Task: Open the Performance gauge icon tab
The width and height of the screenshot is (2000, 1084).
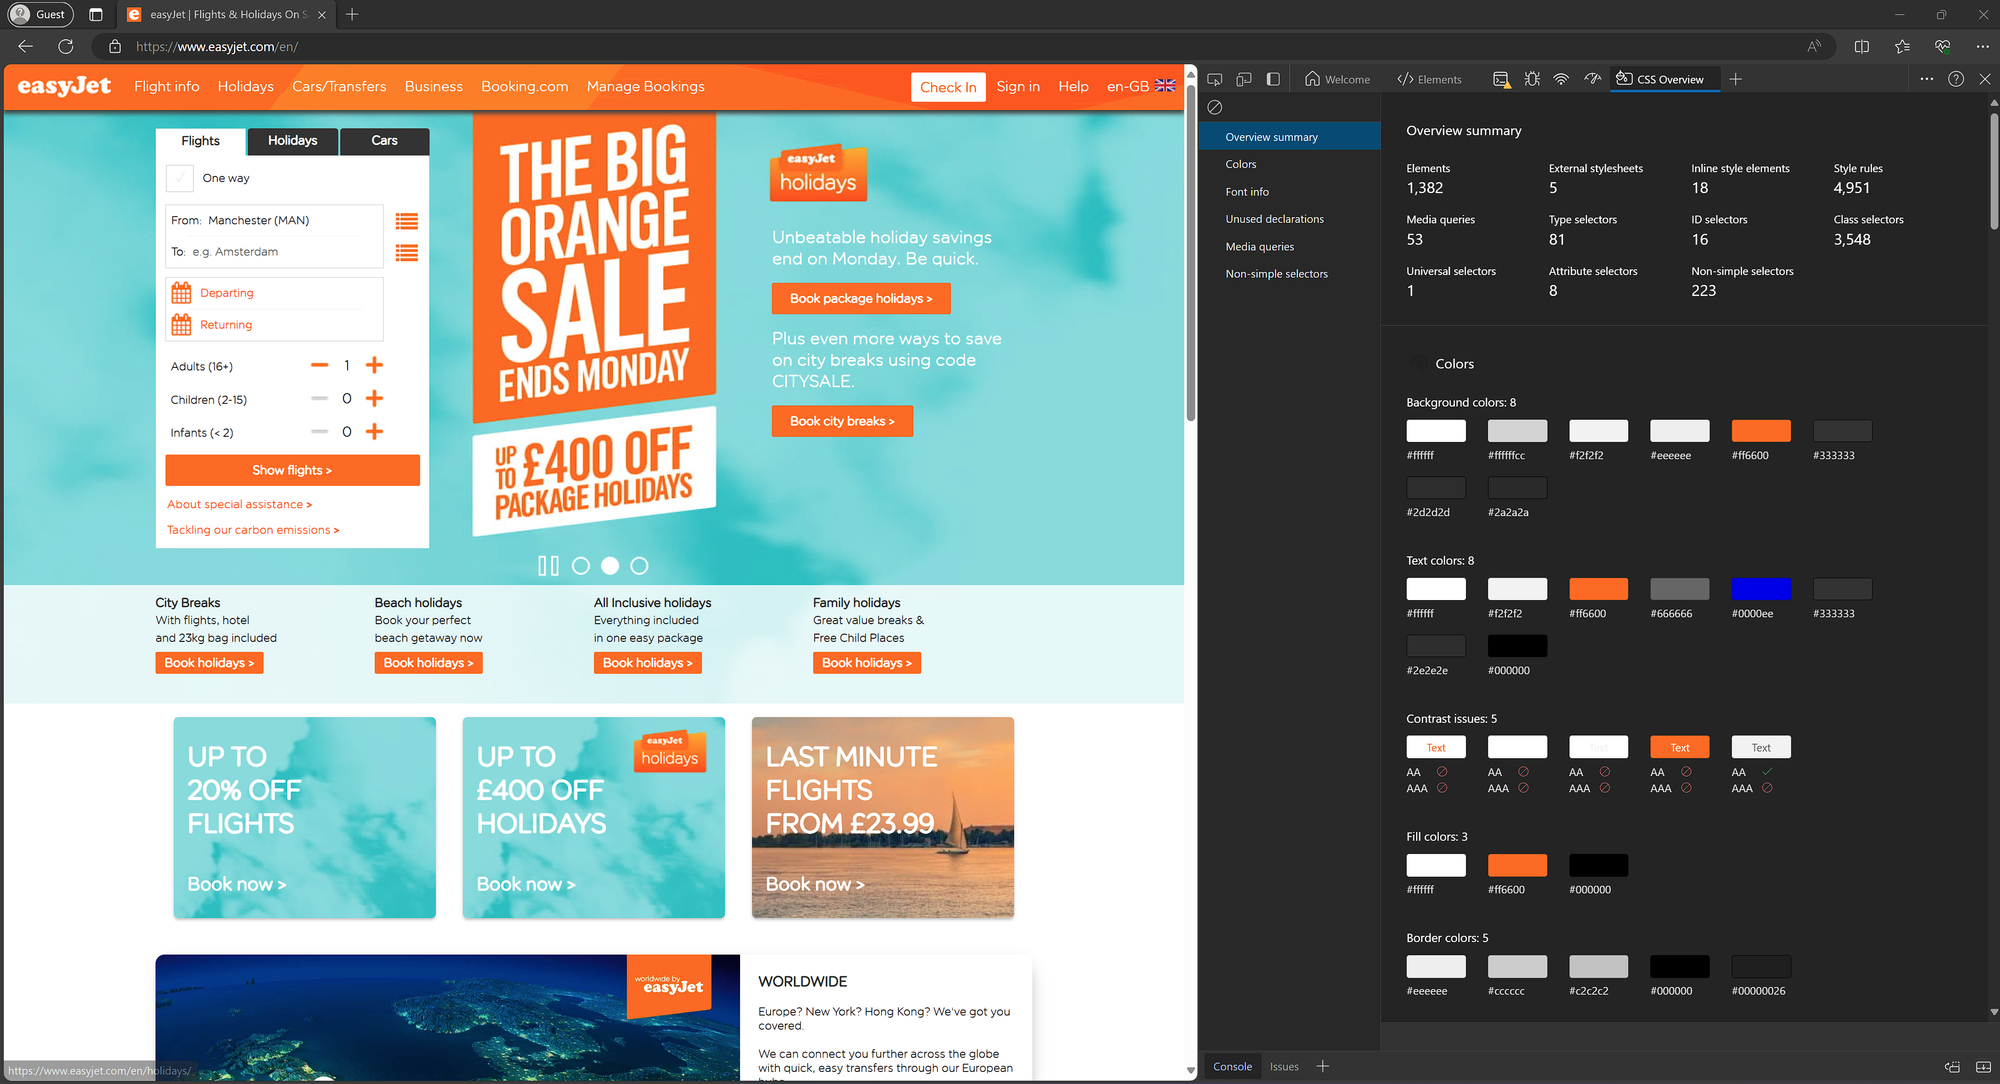Action: click(x=1593, y=79)
